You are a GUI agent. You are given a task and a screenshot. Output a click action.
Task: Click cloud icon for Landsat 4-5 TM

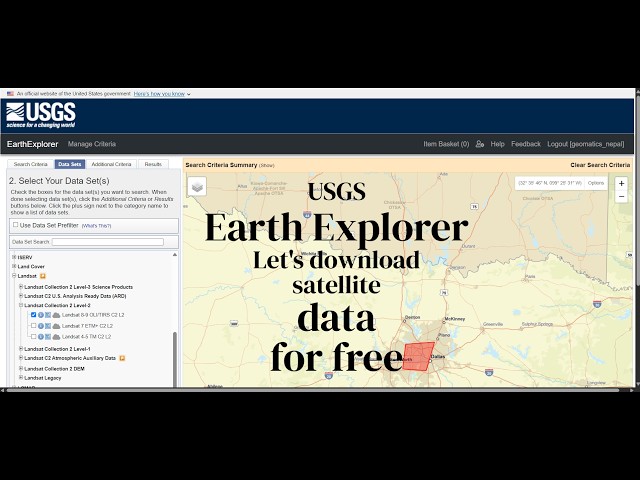click(56, 337)
